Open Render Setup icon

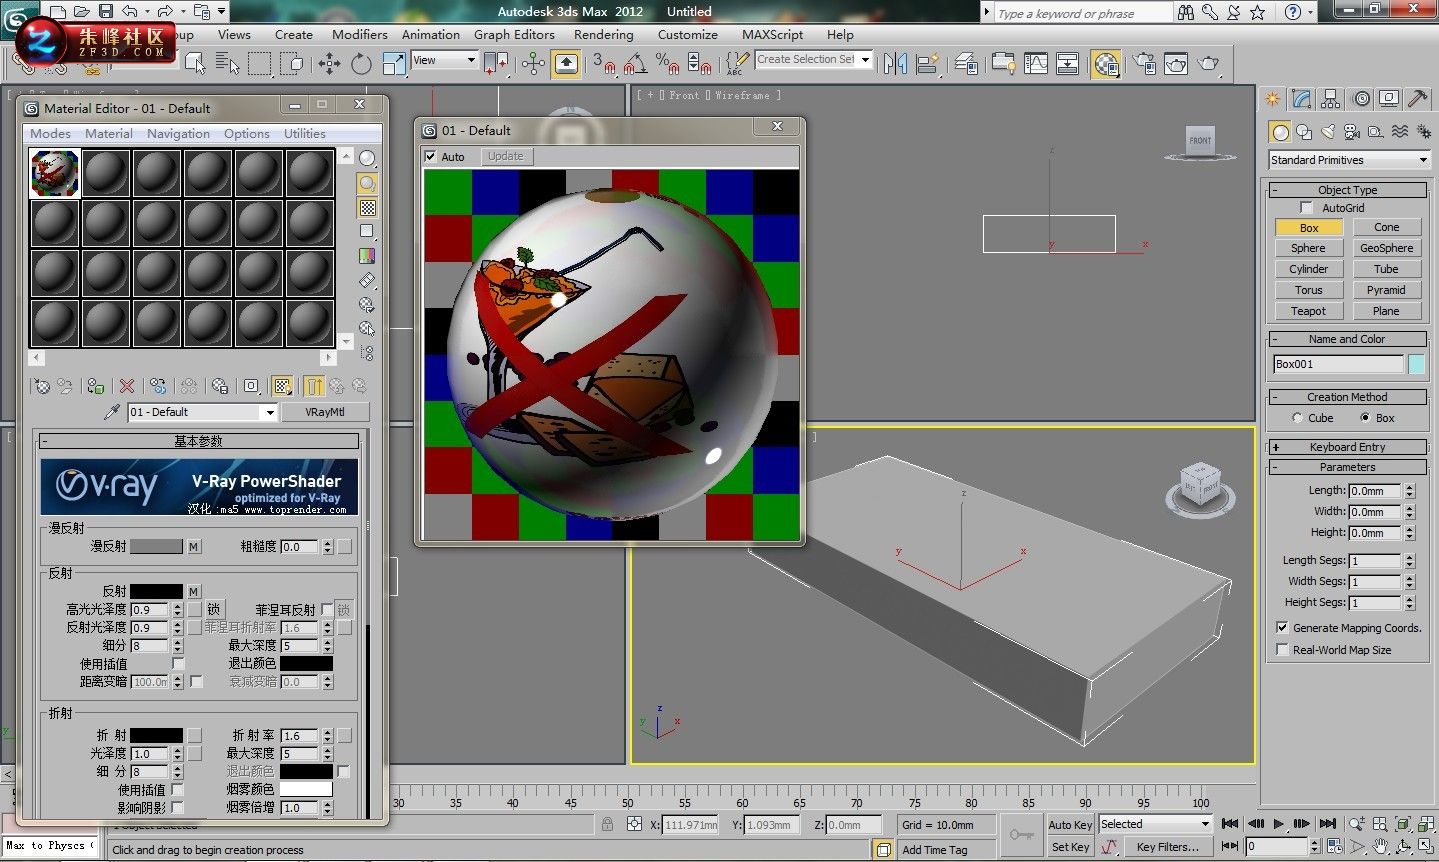[x=1145, y=64]
